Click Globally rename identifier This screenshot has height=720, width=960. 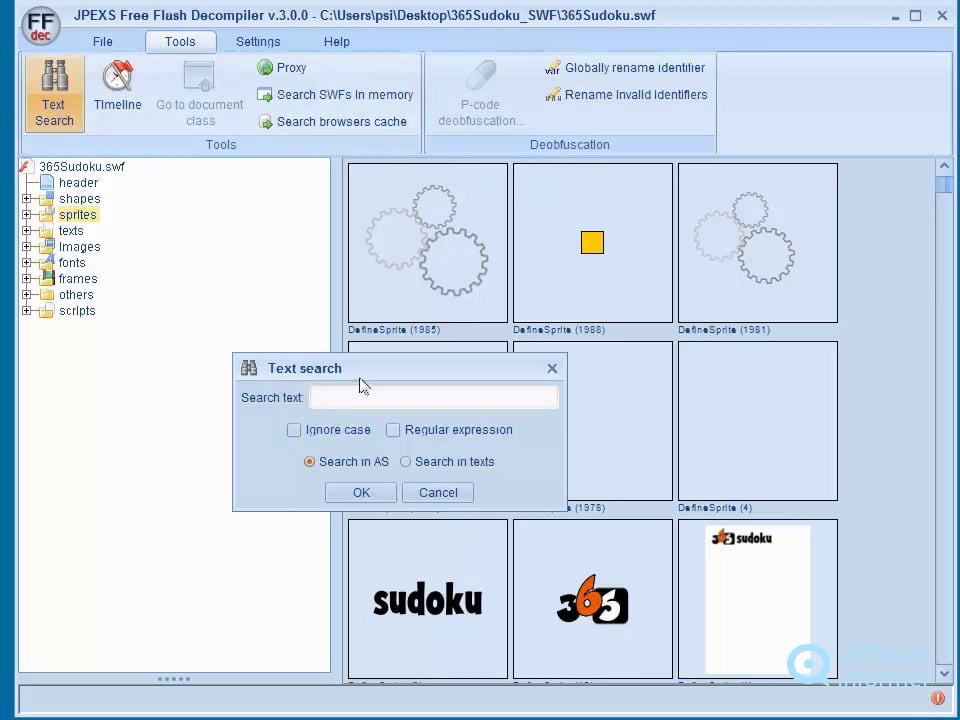click(x=625, y=67)
